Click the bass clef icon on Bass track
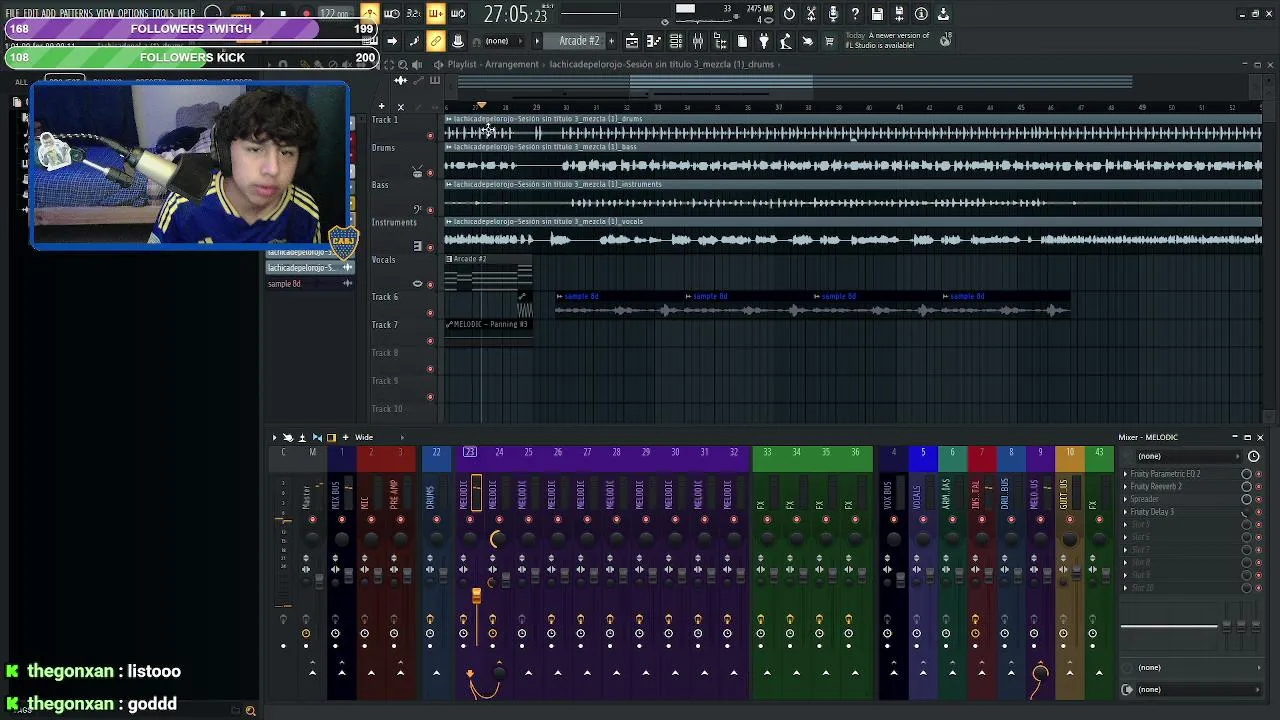Image resolution: width=1280 pixels, height=720 pixels. pos(417,209)
